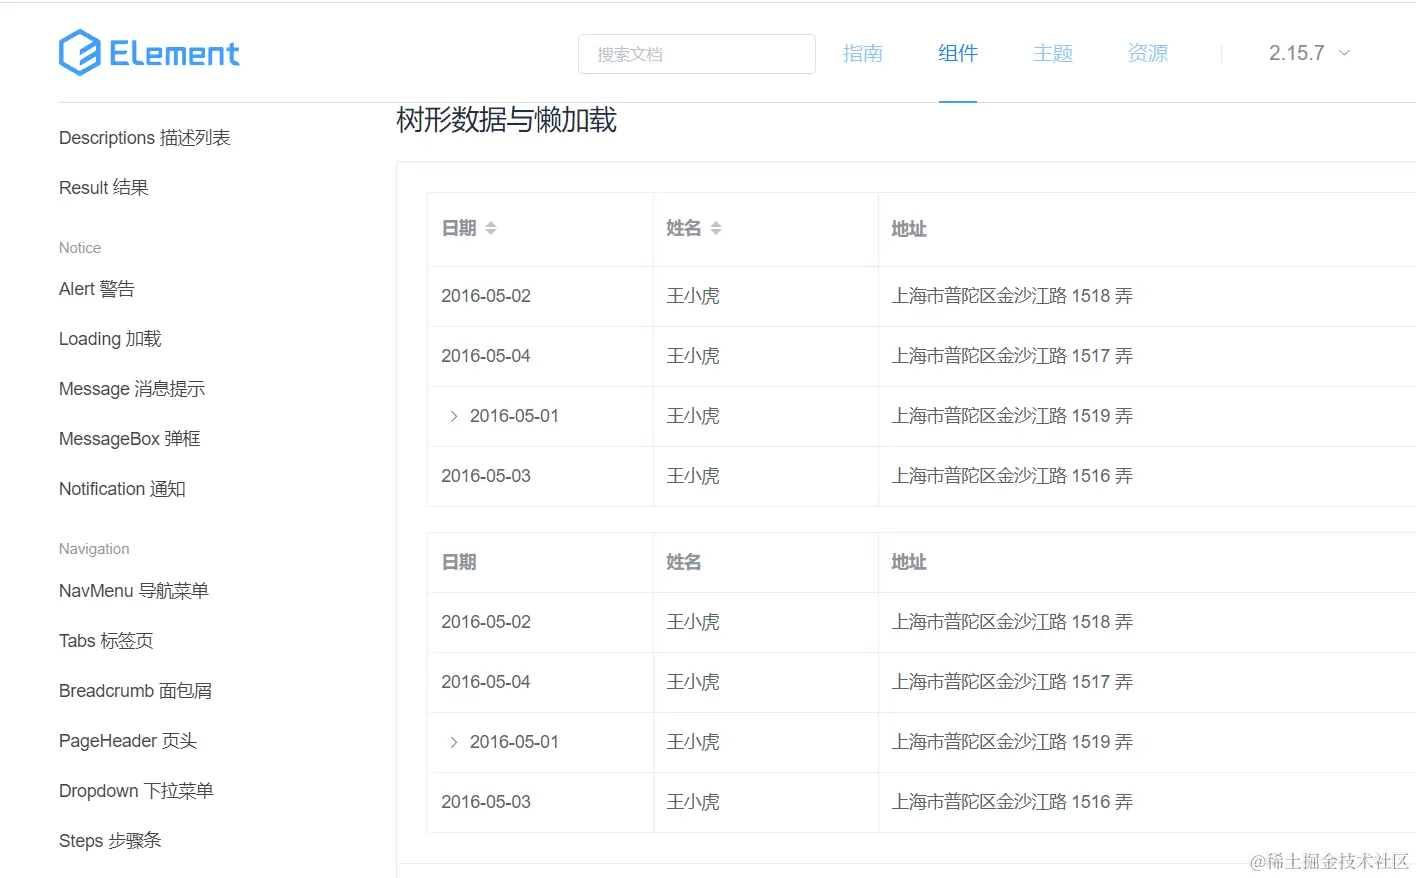Expand row 2016-05-01 in the second table

pos(454,742)
